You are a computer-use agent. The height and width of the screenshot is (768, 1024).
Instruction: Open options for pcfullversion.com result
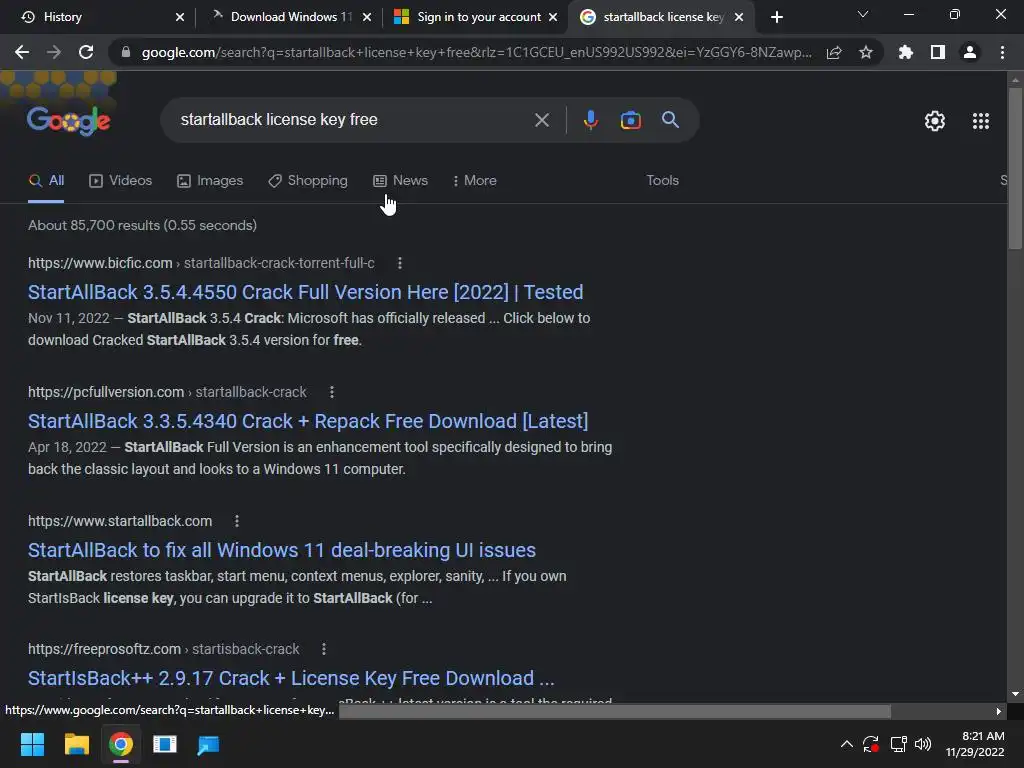(x=332, y=392)
